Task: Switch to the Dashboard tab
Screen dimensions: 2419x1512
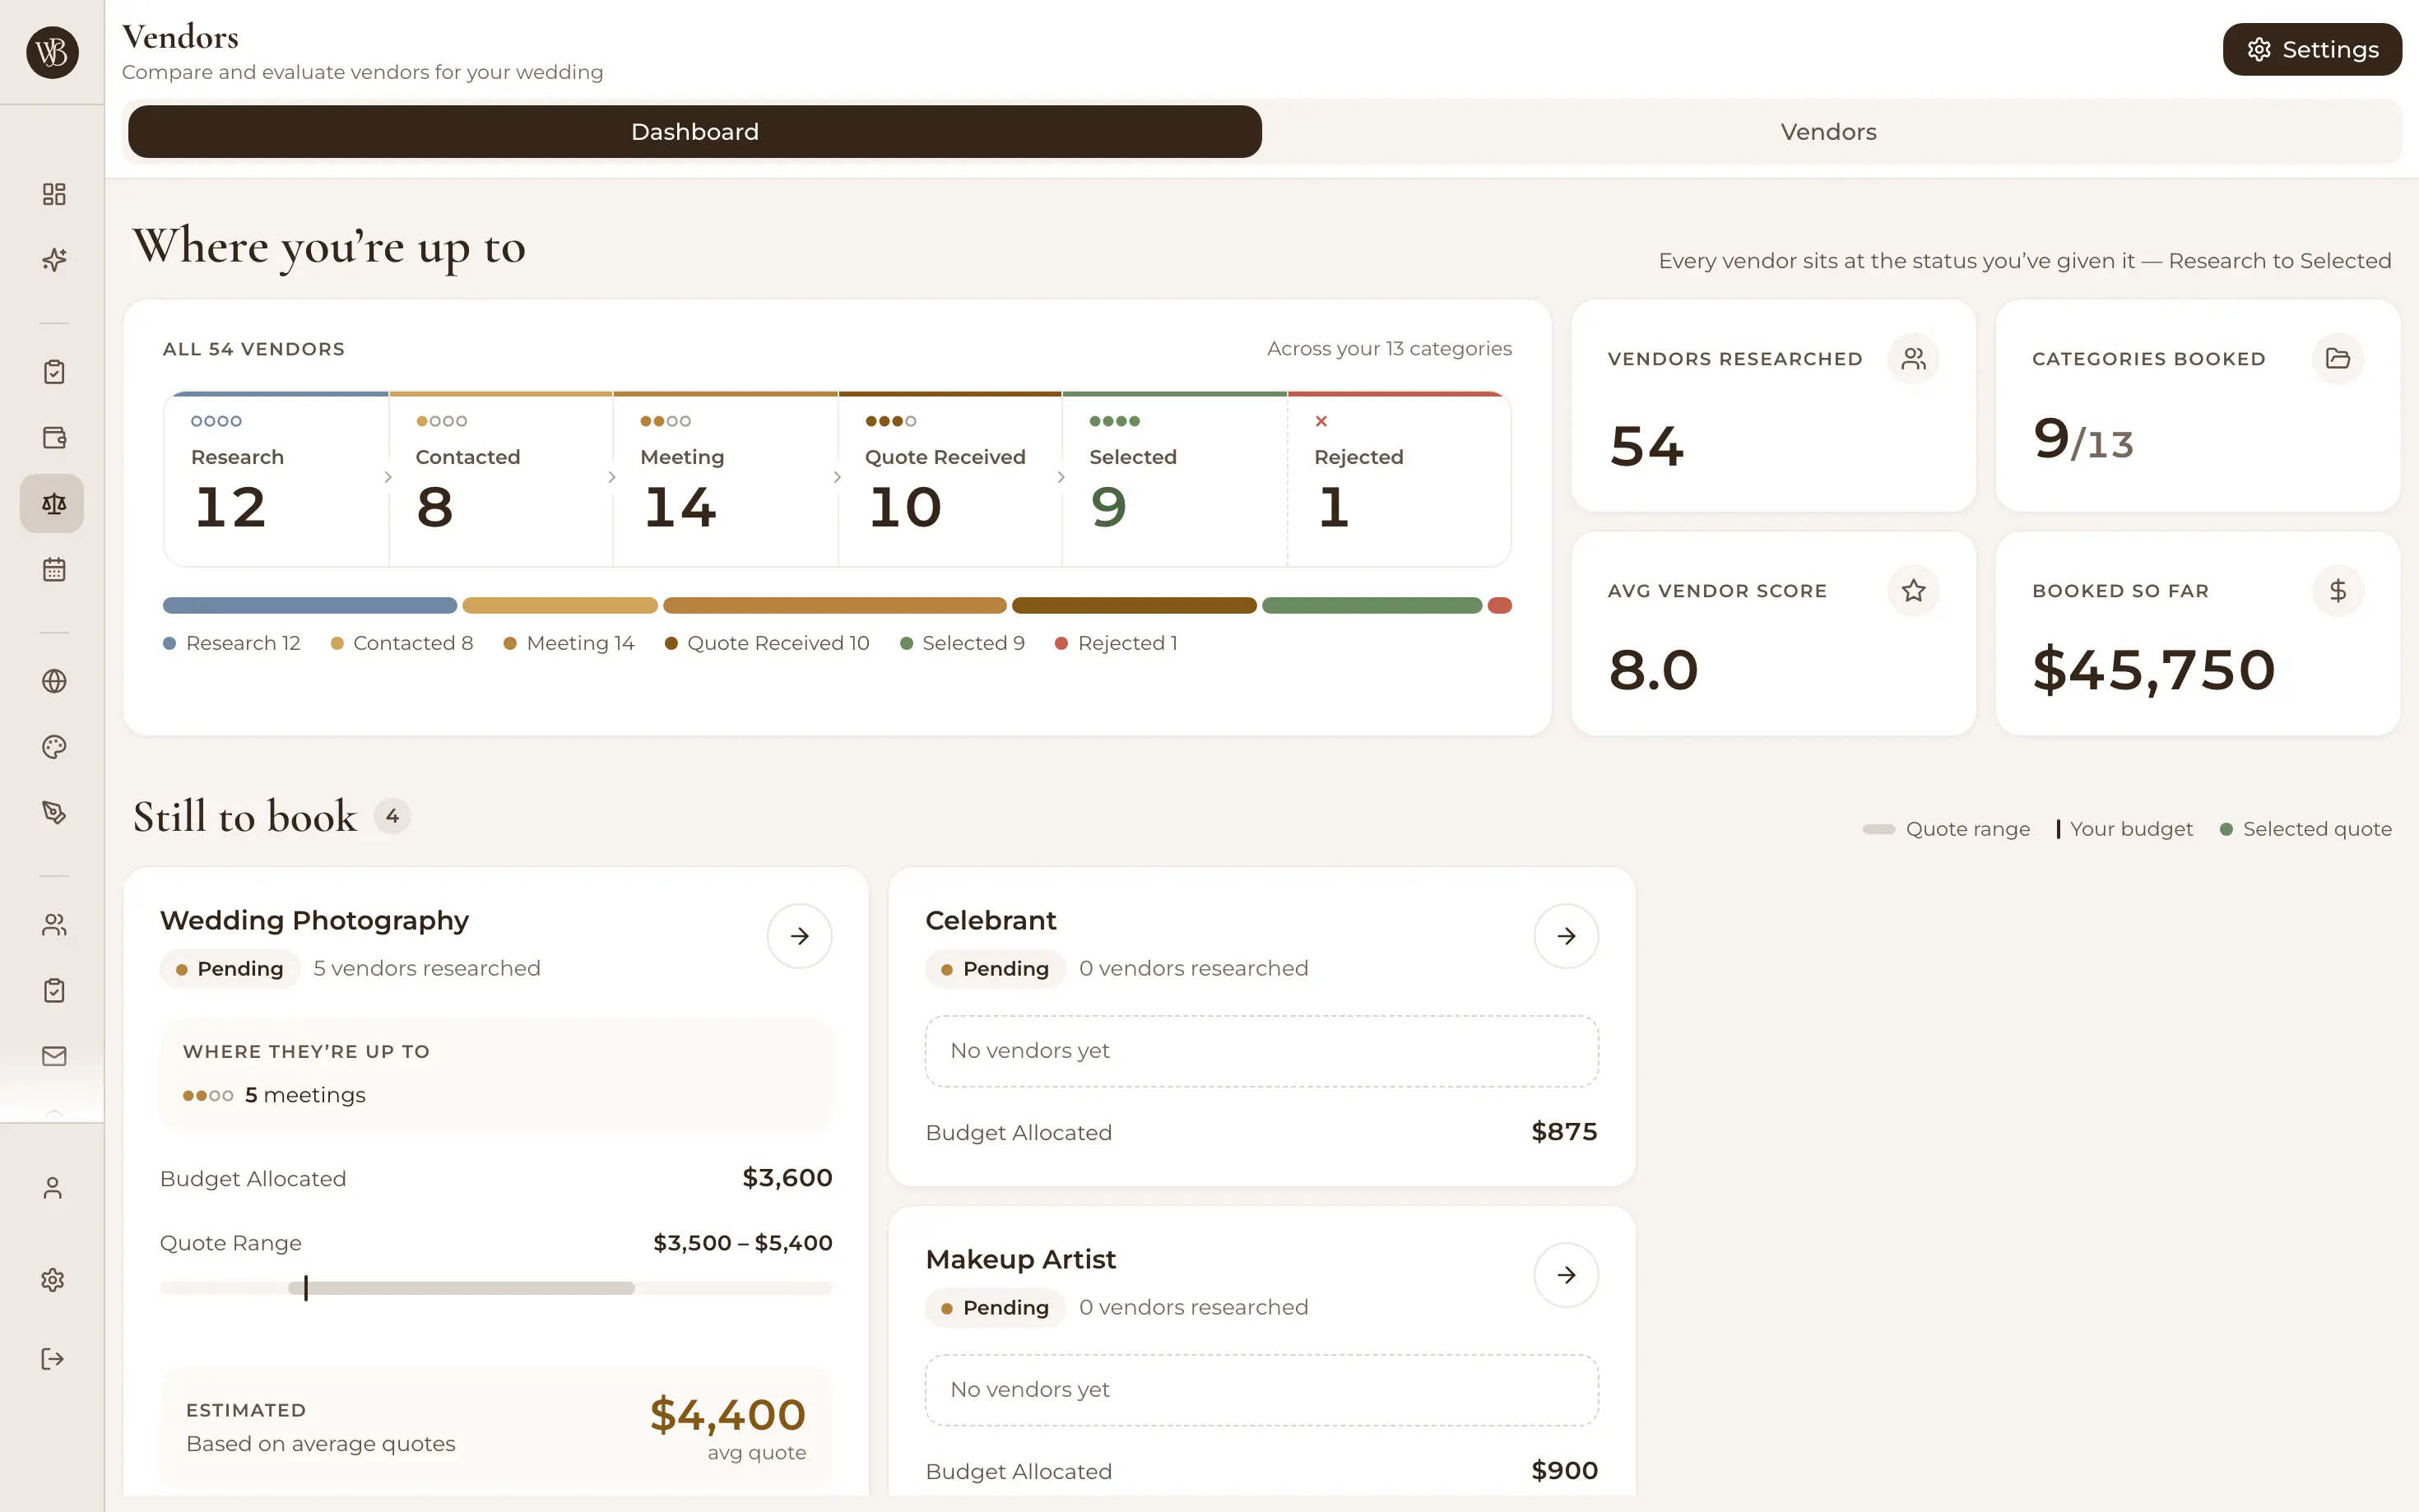Action: coord(695,132)
